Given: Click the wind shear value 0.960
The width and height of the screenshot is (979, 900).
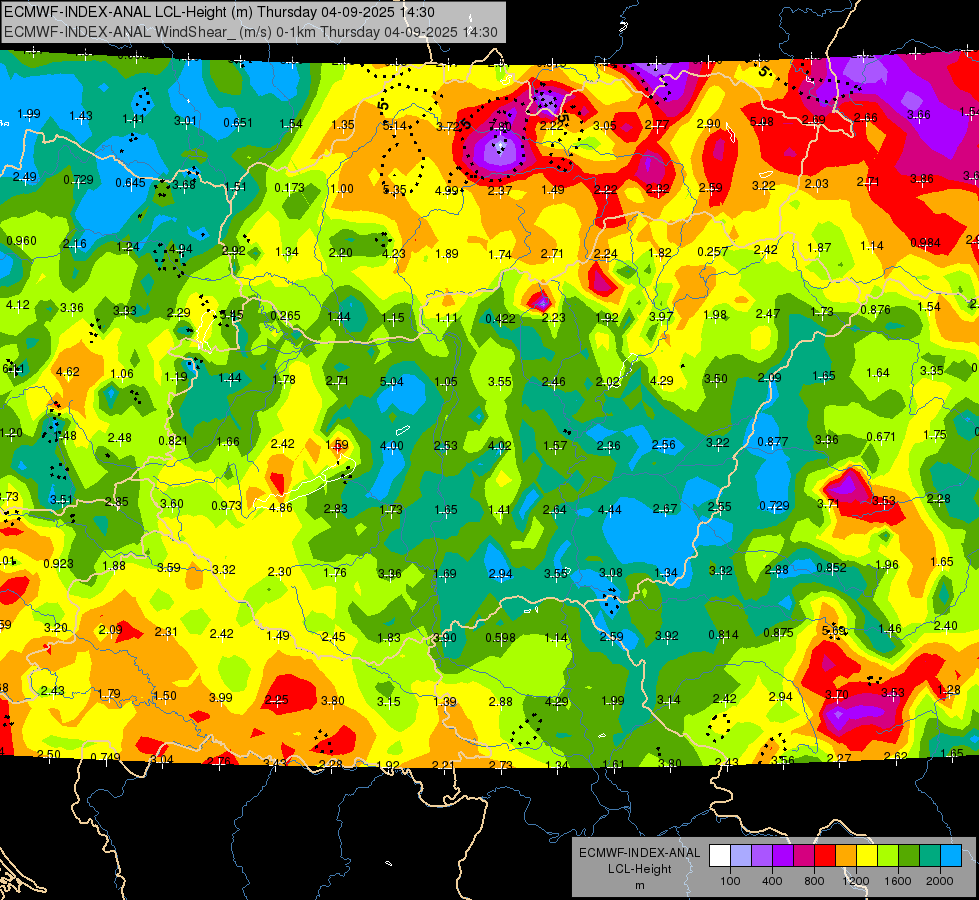Looking at the screenshot, I should (21, 240).
